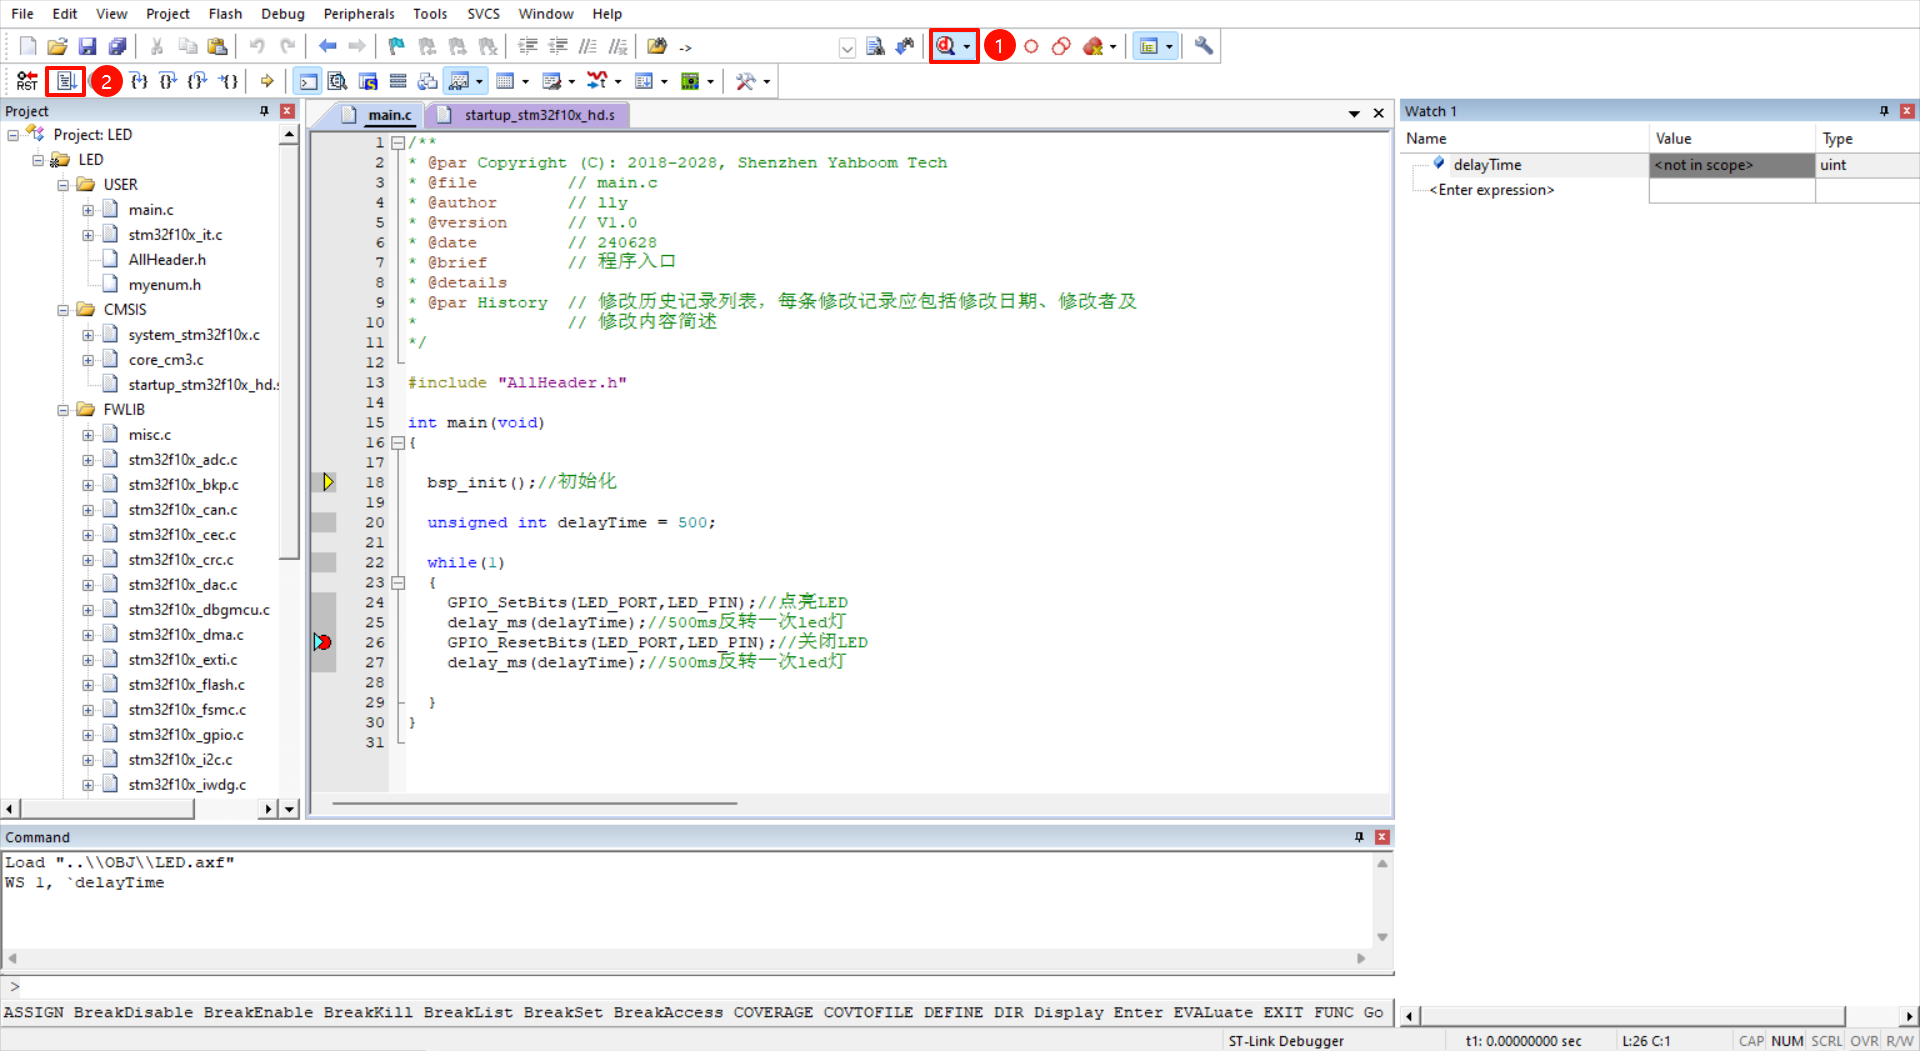The height and width of the screenshot is (1051, 1920).
Task: Open the Call Stack window icon
Action: pos(428,81)
